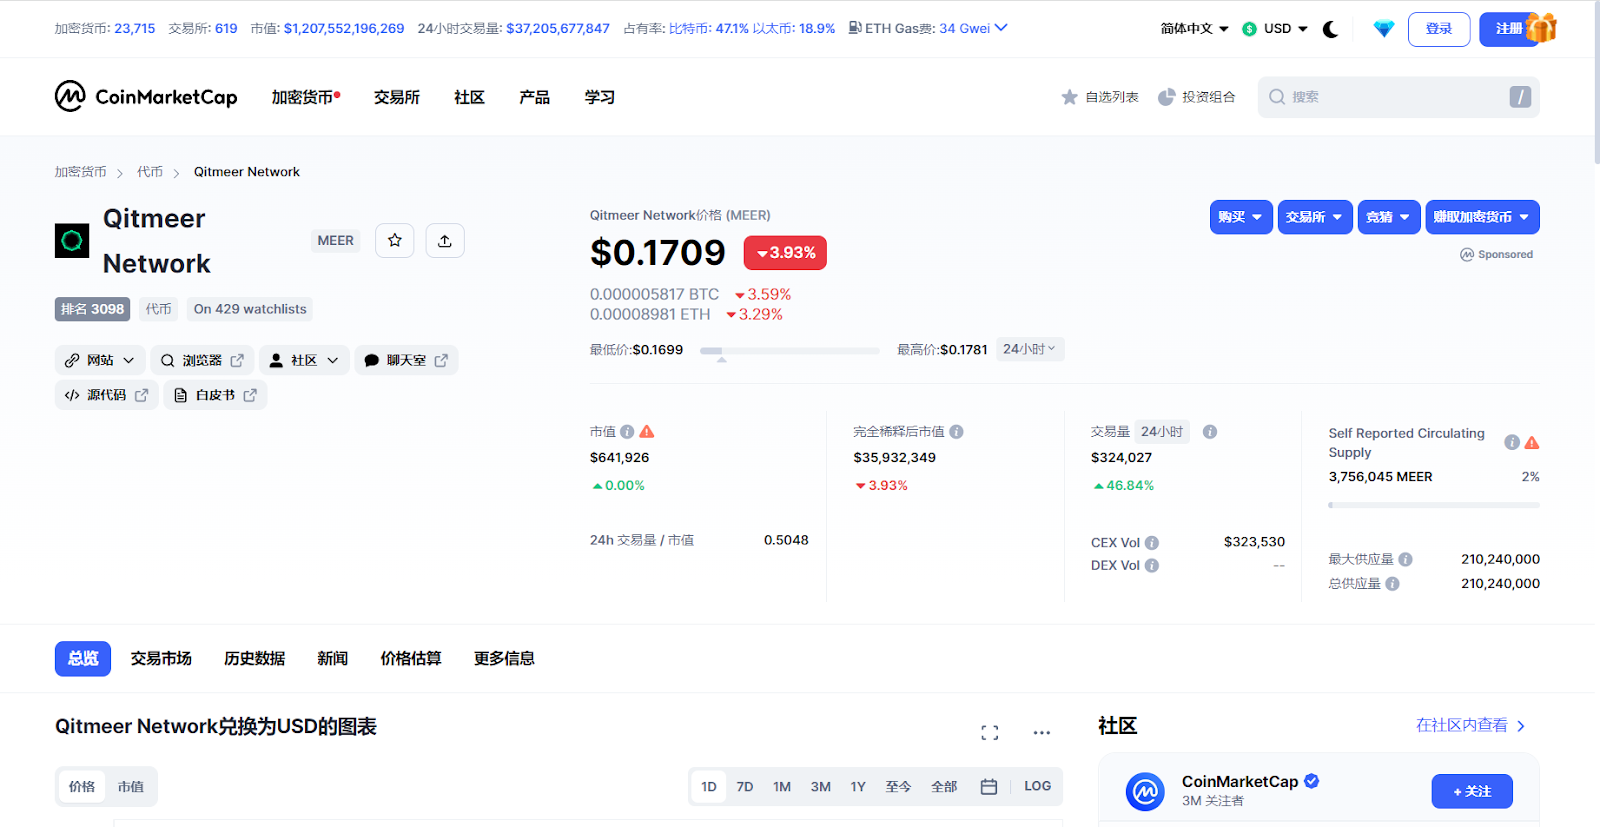The image size is (1600, 827).
Task: Click the market cap info icon
Action: point(627,432)
